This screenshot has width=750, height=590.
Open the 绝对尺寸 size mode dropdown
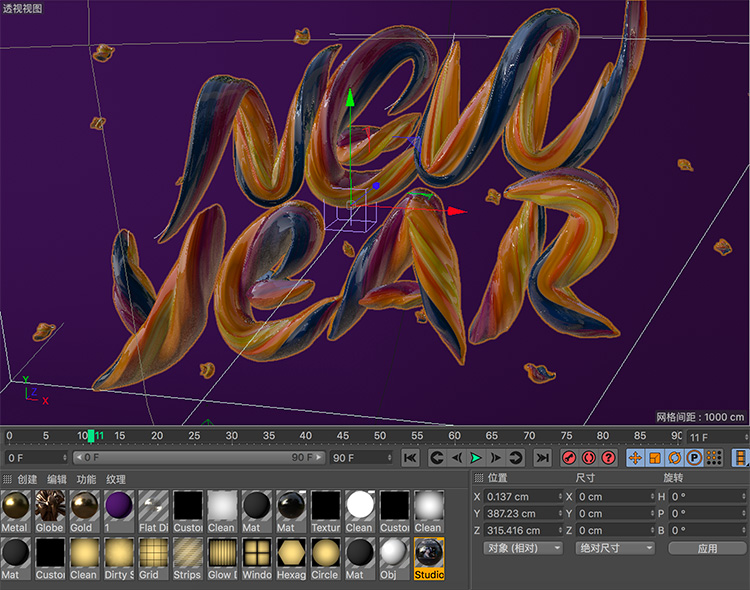614,548
